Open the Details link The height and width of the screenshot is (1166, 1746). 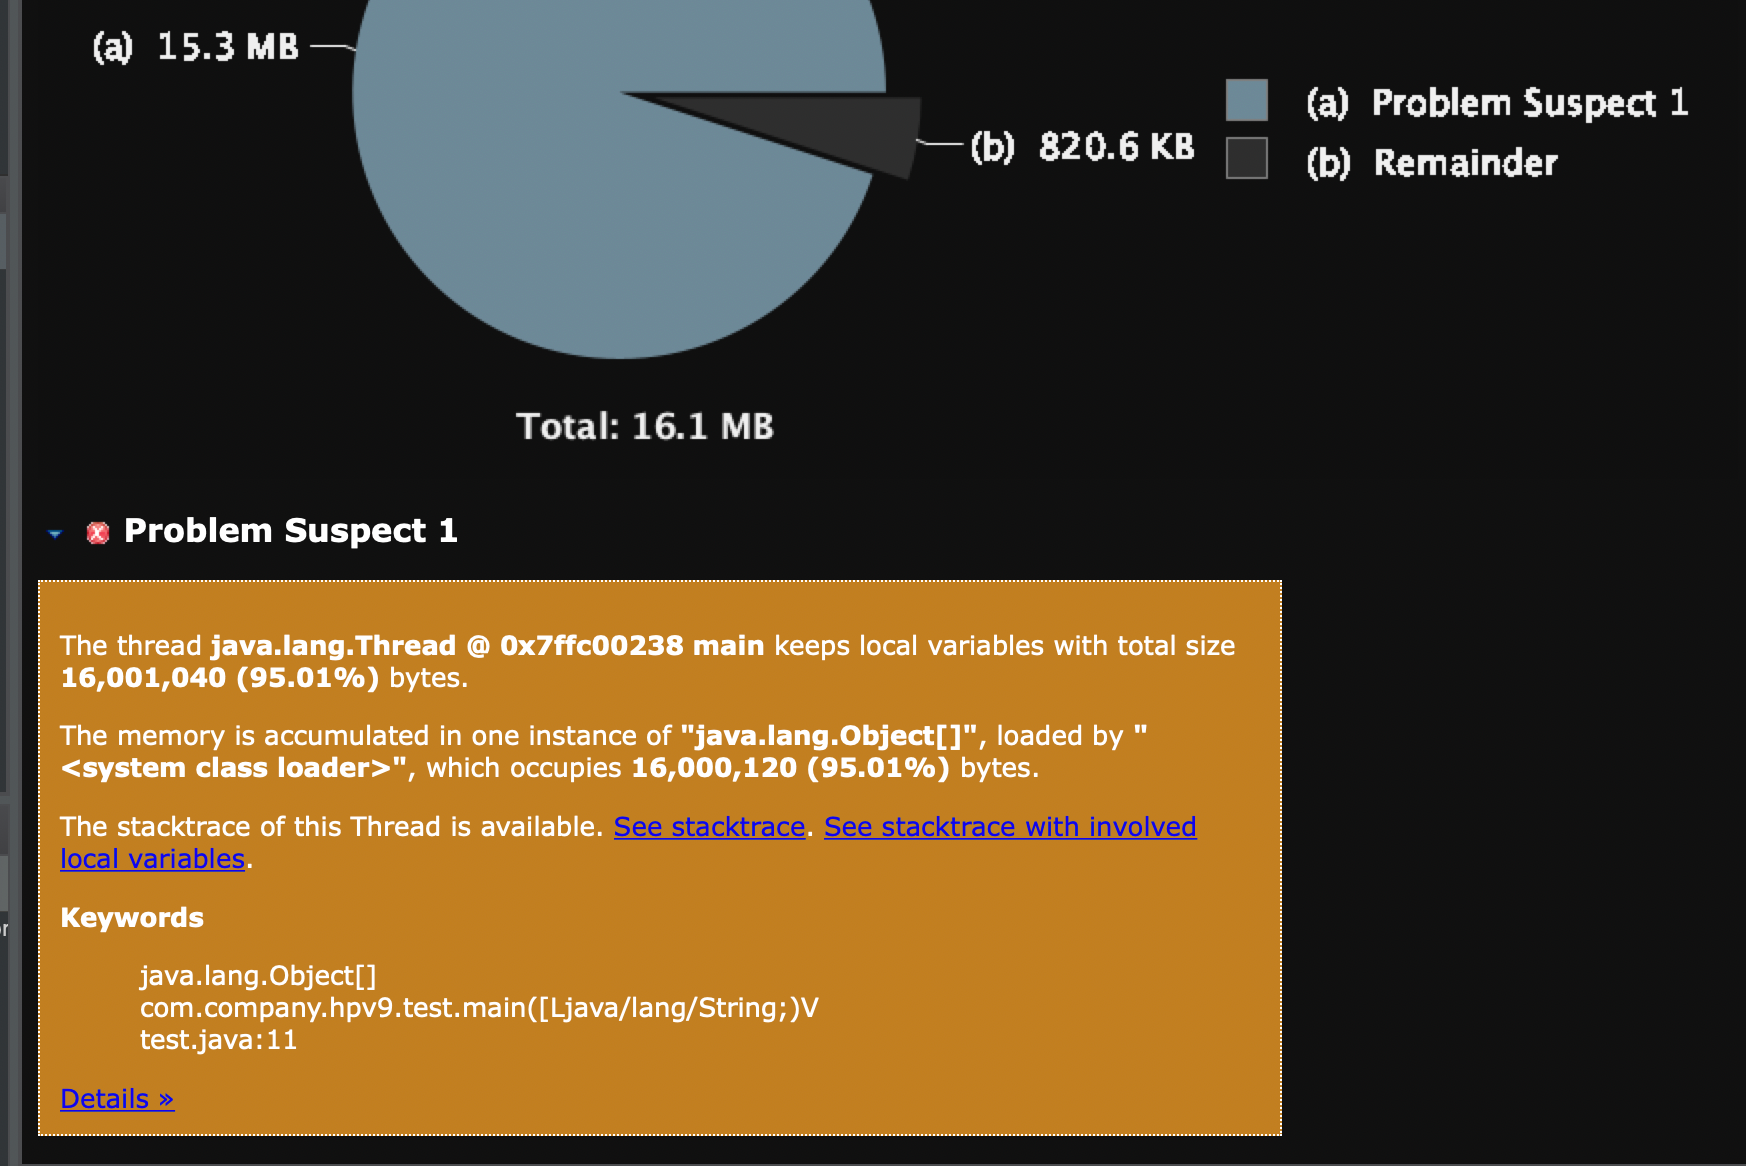coord(117,1099)
